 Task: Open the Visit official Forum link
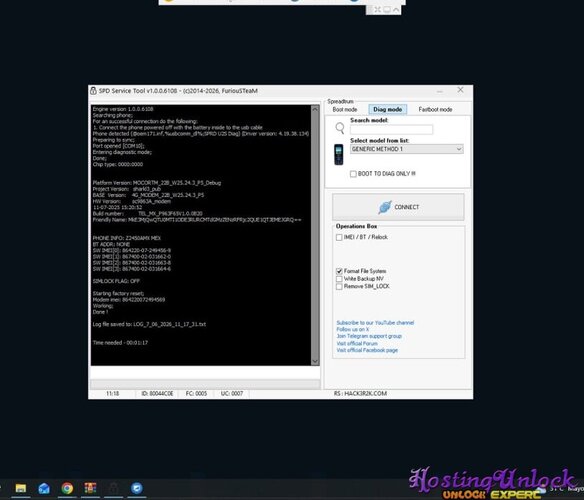[357, 344]
